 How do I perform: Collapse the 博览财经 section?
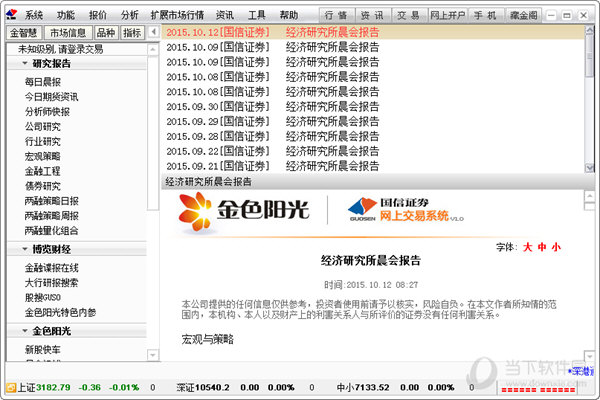click(x=25, y=249)
